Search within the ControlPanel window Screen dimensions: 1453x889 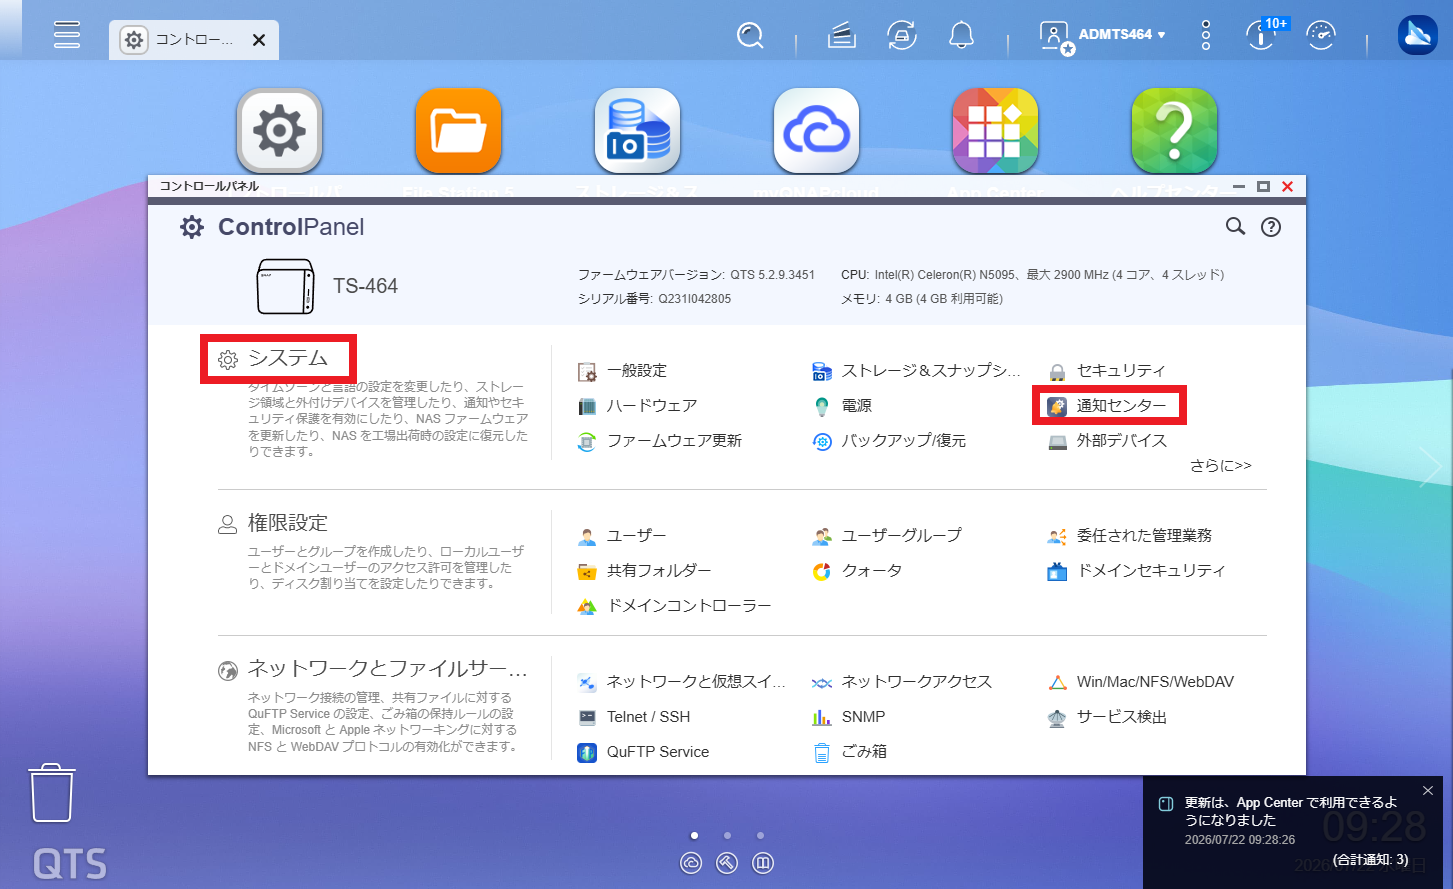tap(1236, 227)
